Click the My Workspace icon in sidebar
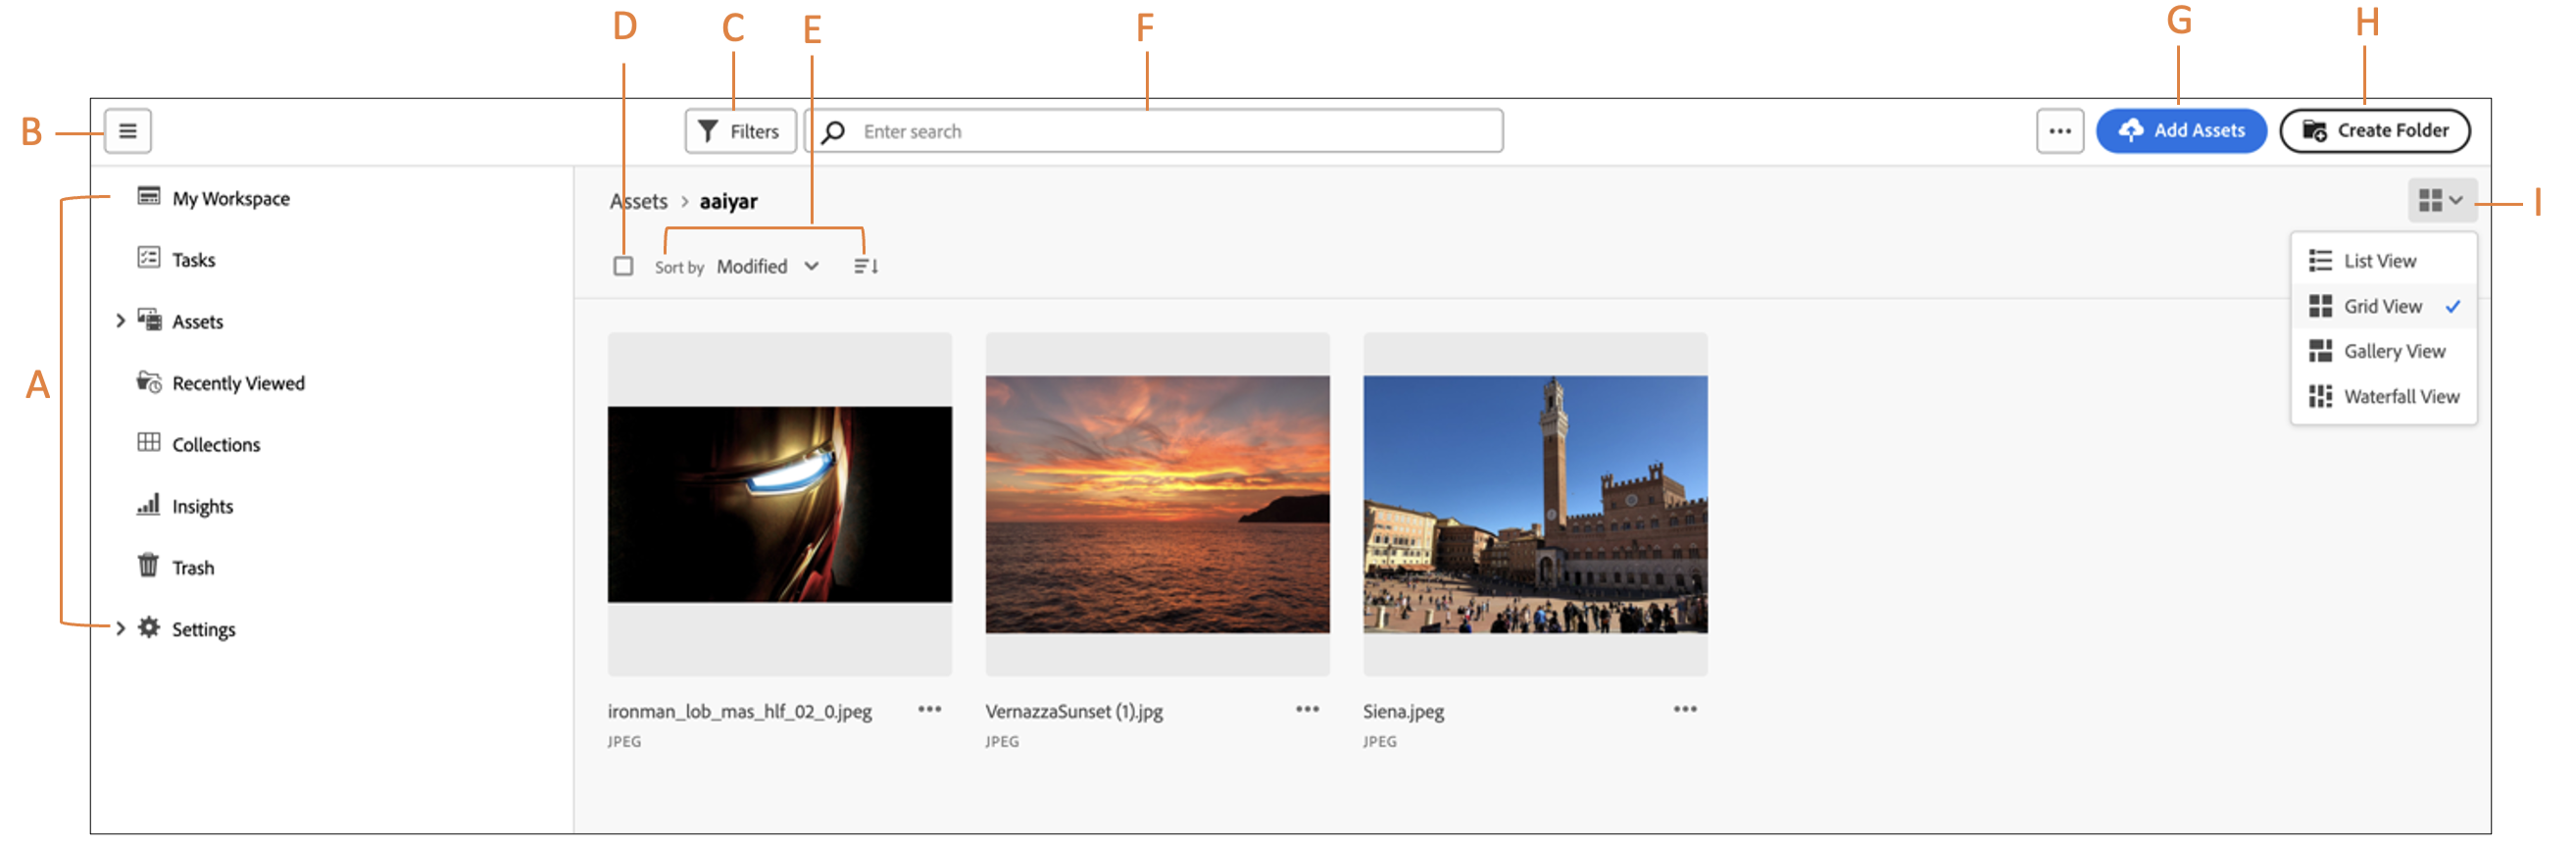The image size is (2576, 846). click(x=149, y=196)
